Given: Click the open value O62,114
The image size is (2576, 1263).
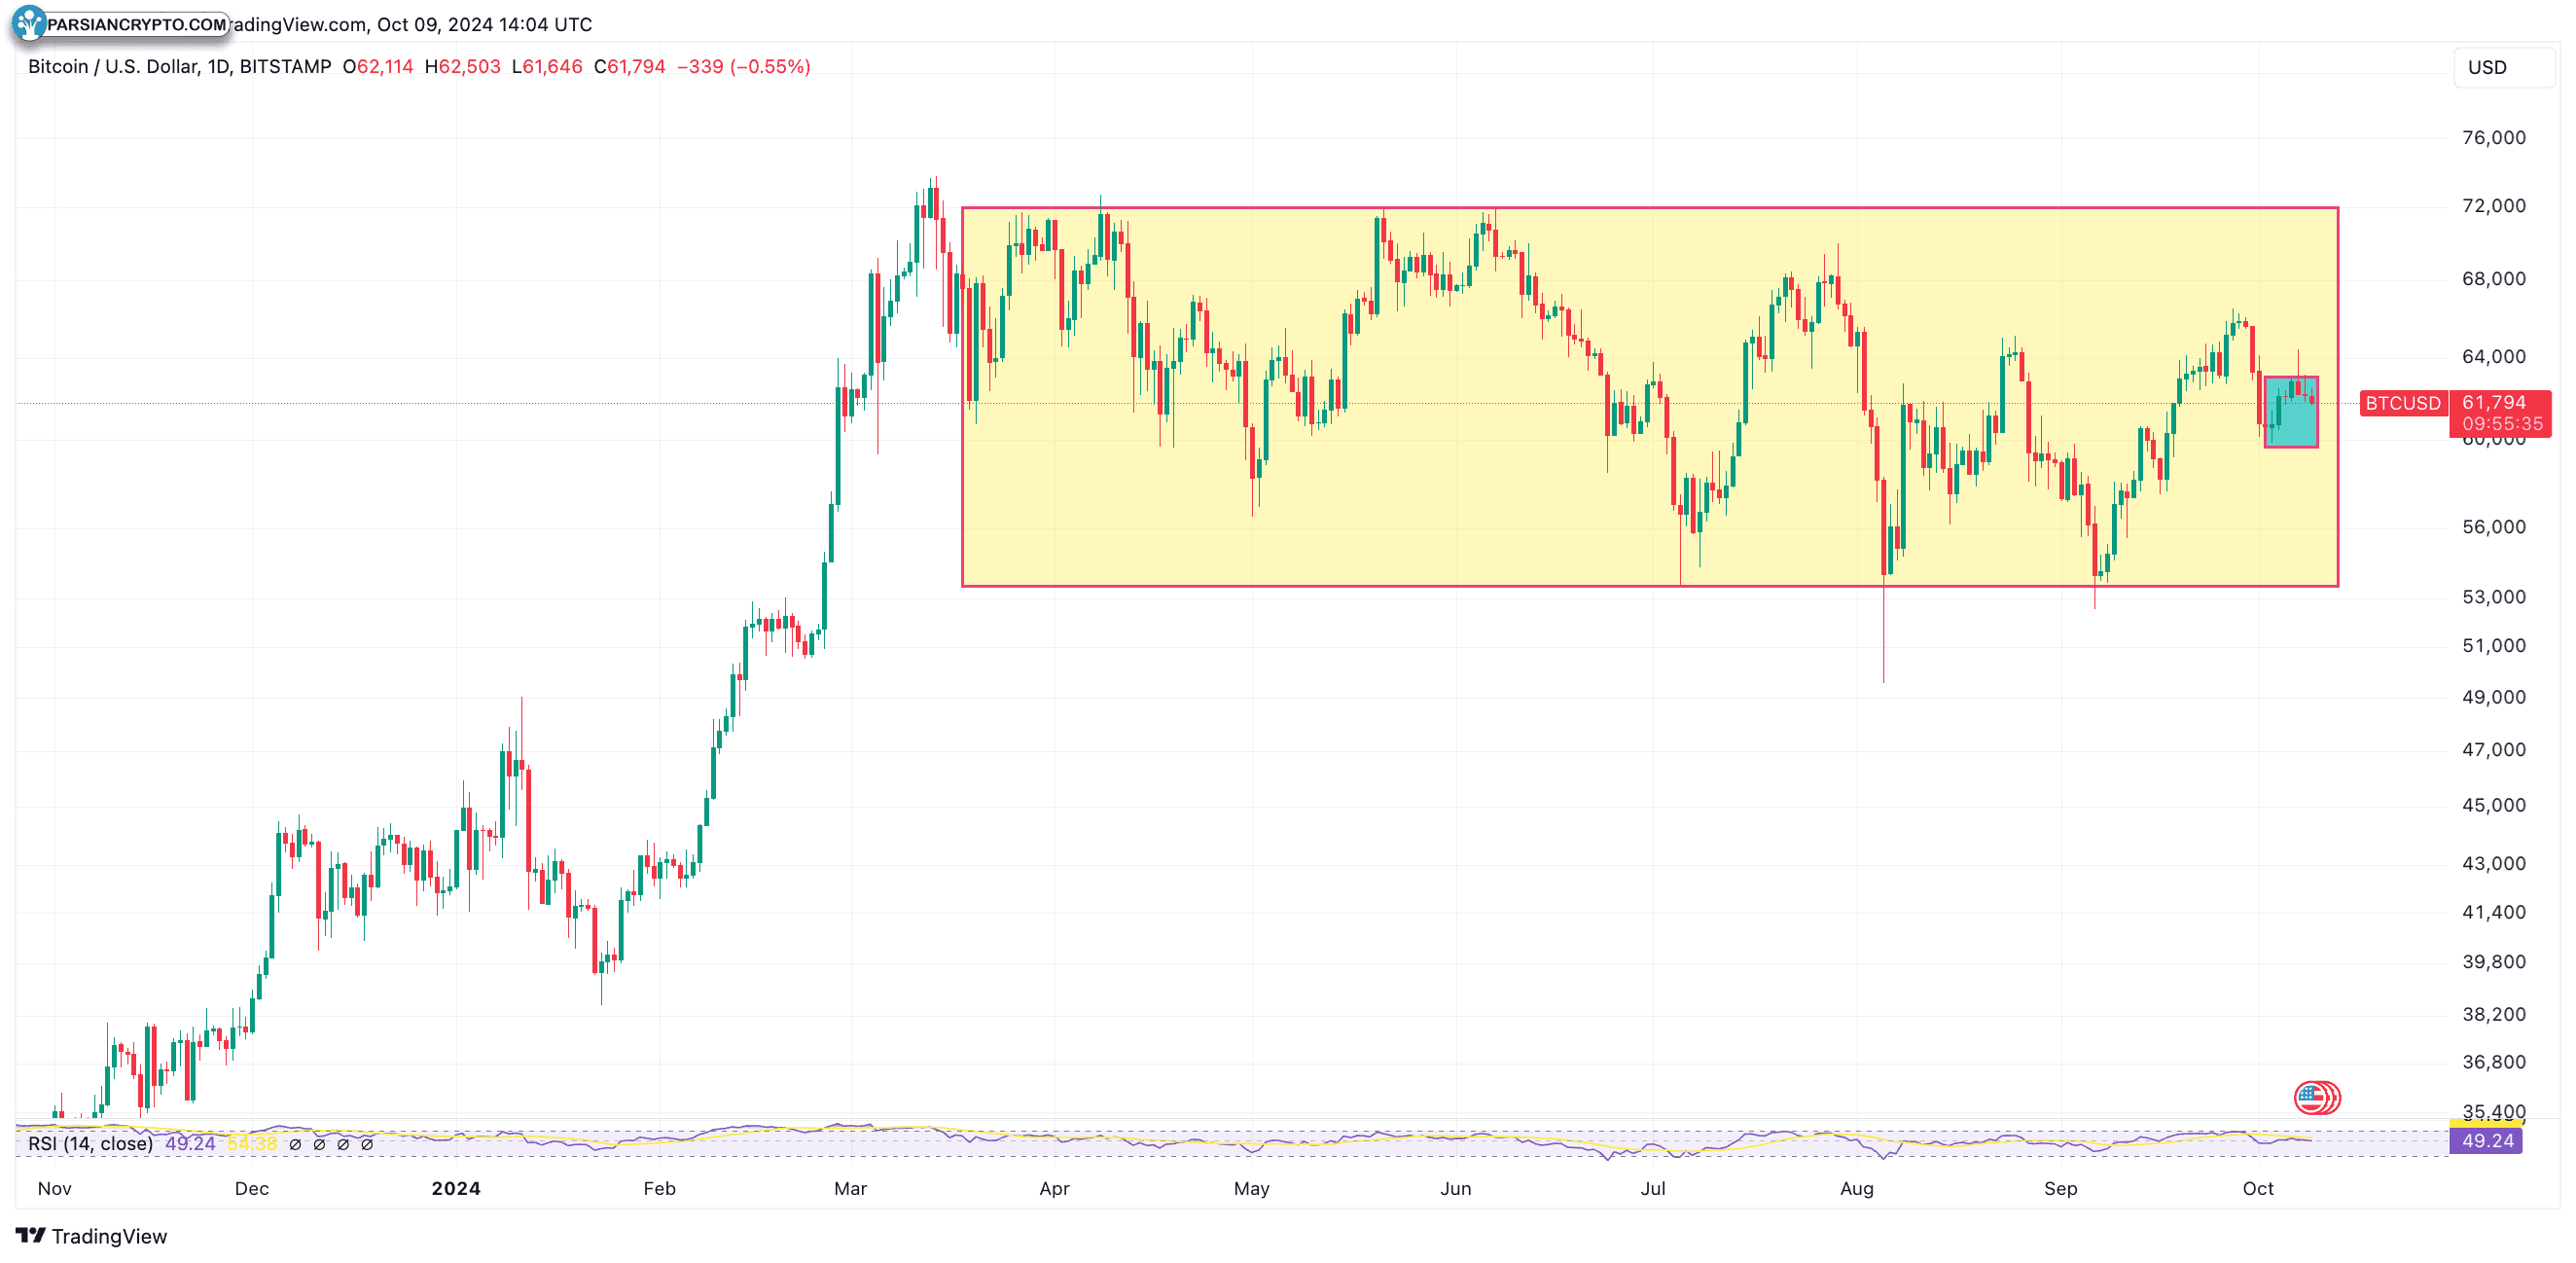Looking at the screenshot, I should [378, 66].
